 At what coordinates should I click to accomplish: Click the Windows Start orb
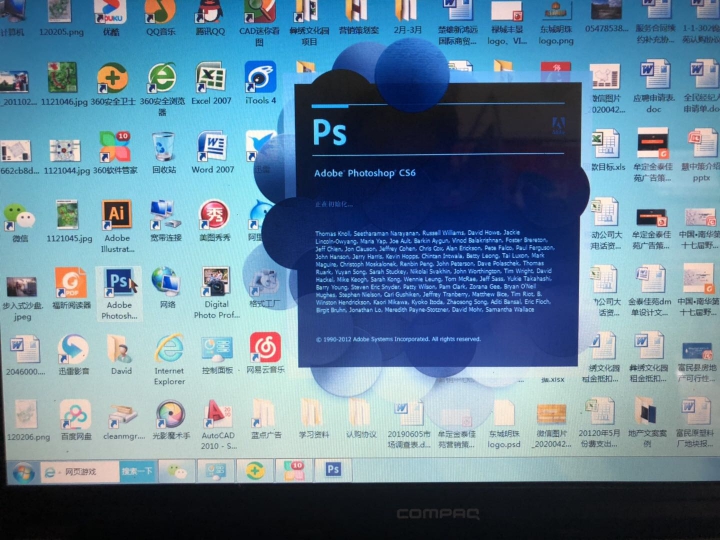coord(23,472)
